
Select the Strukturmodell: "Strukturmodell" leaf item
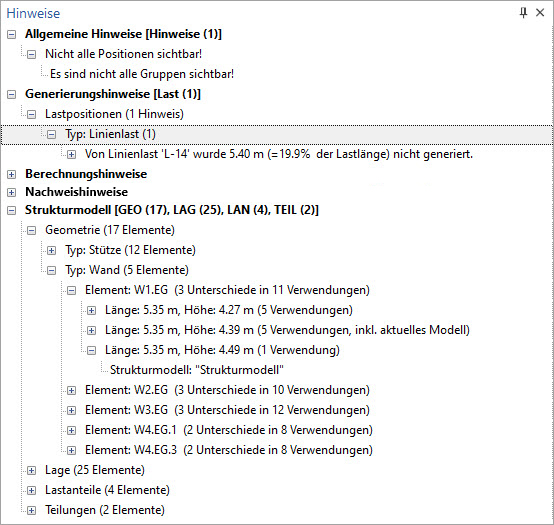[197, 370]
